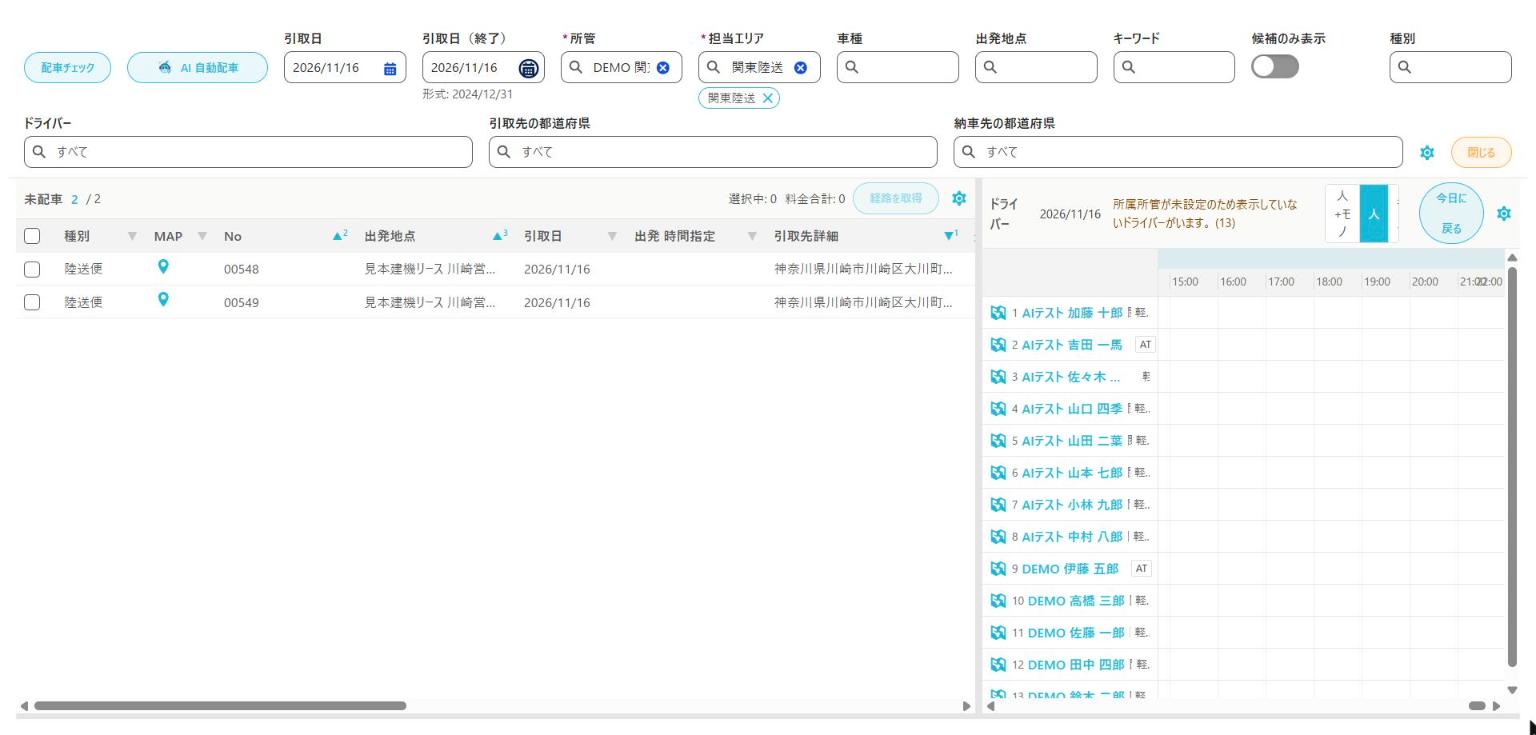Open the 引取先の都道府県 dropdown
The image size is (1536, 735).
click(x=713, y=152)
